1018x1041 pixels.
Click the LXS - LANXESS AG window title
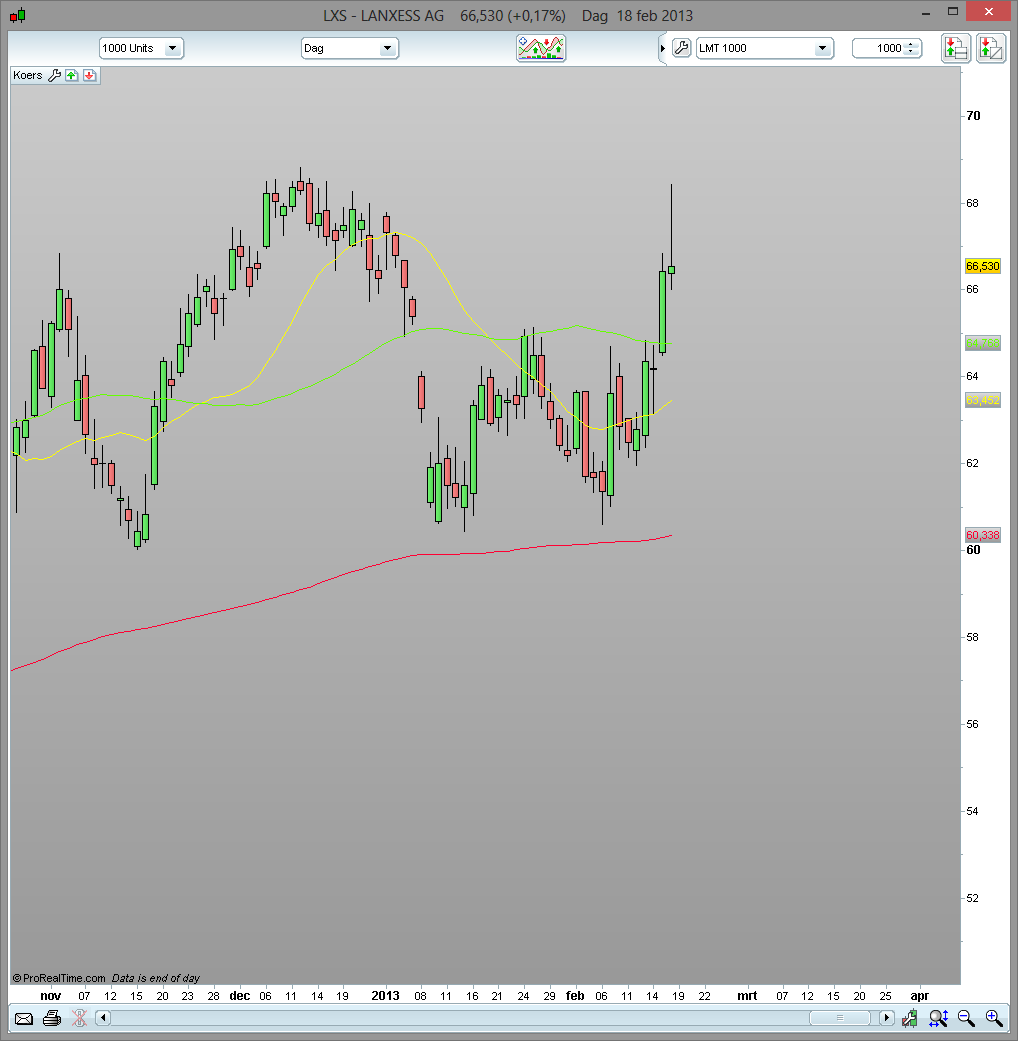[x=383, y=15]
